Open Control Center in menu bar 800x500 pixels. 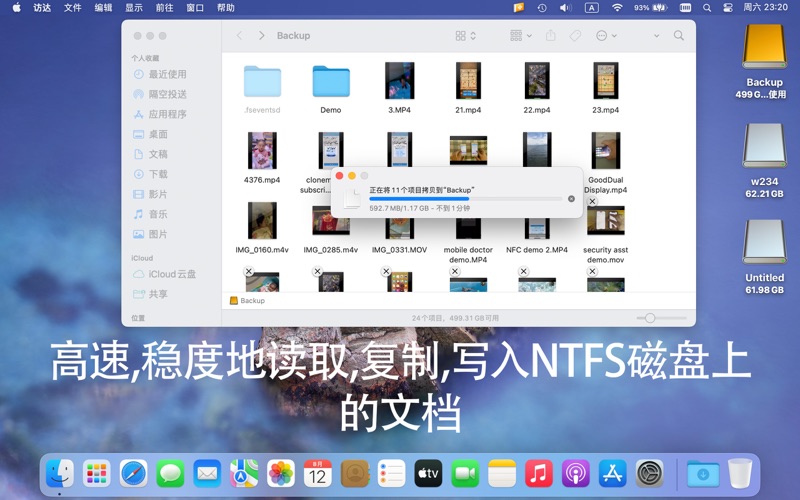click(728, 8)
